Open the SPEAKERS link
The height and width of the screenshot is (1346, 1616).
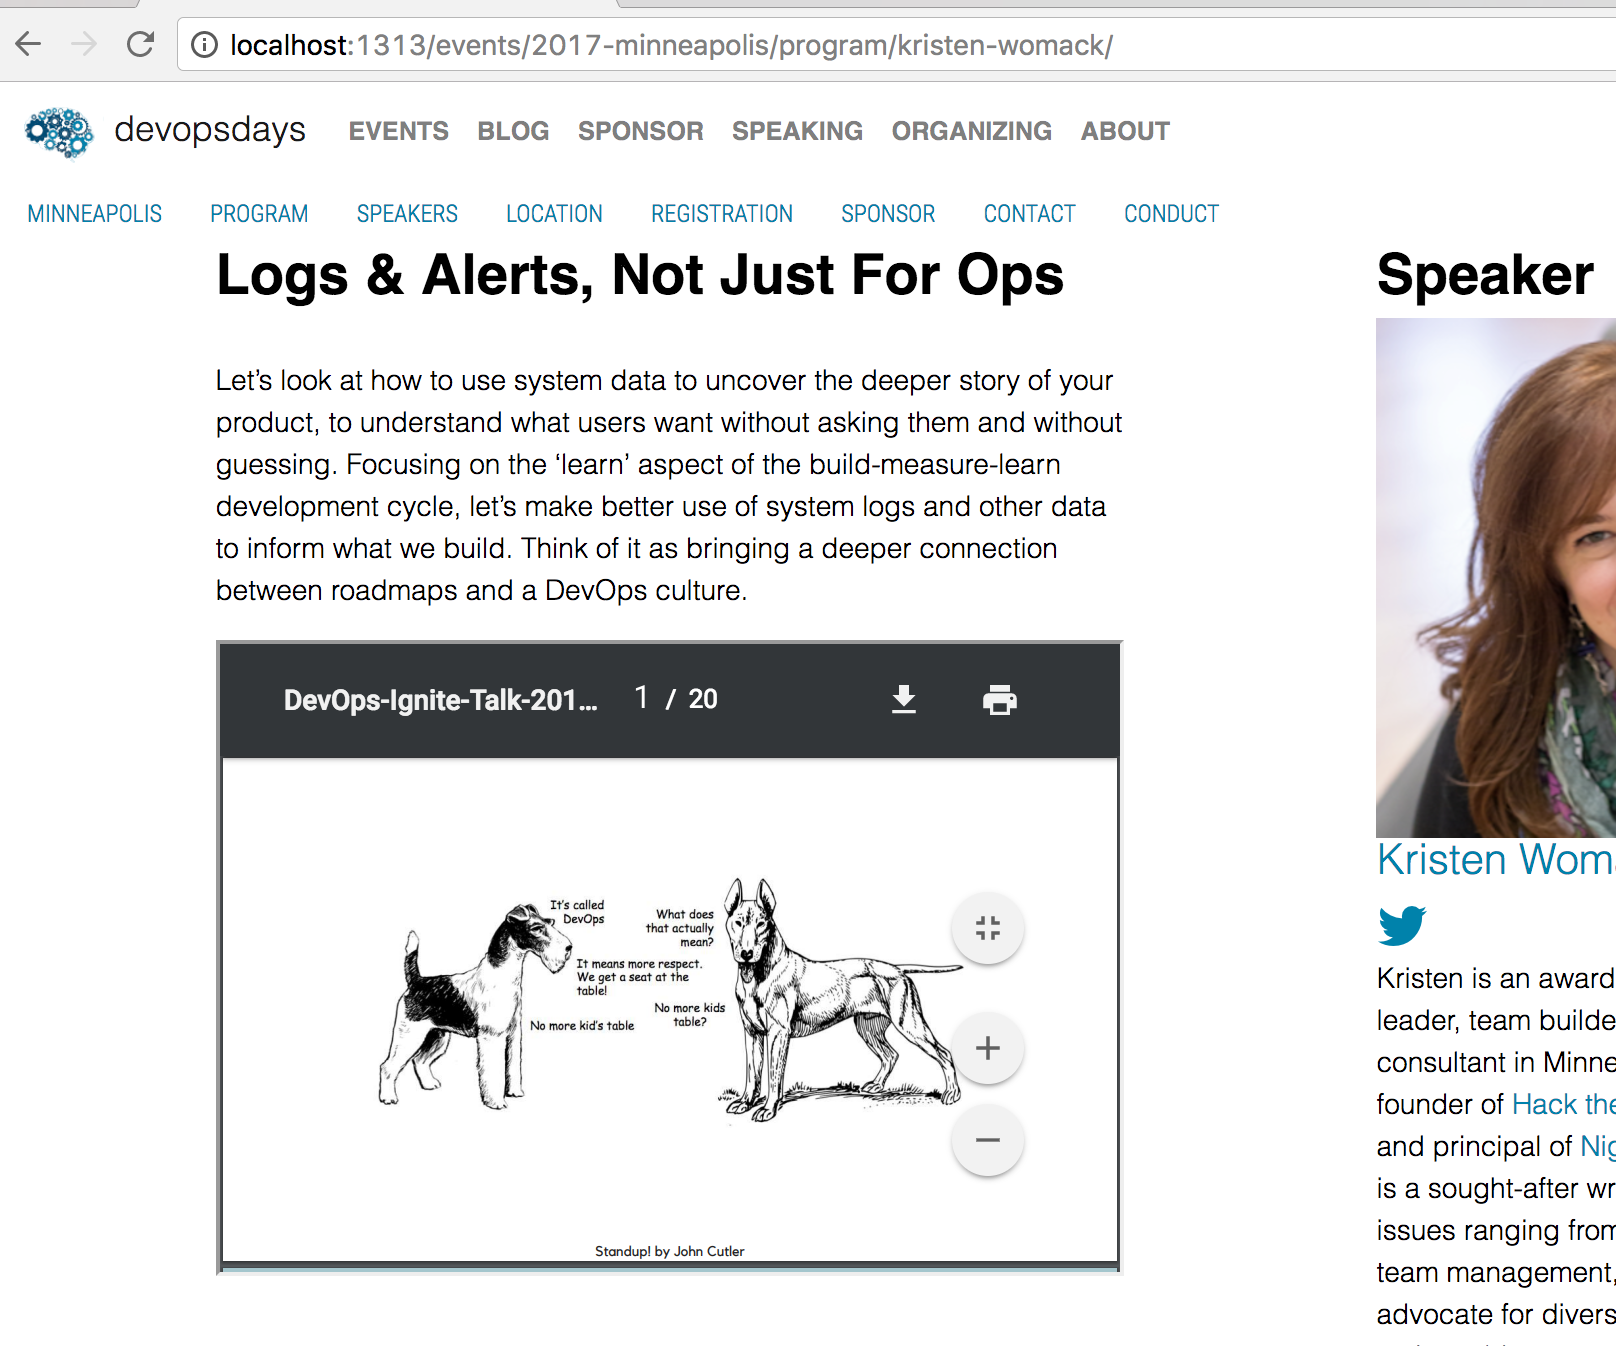point(407,214)
